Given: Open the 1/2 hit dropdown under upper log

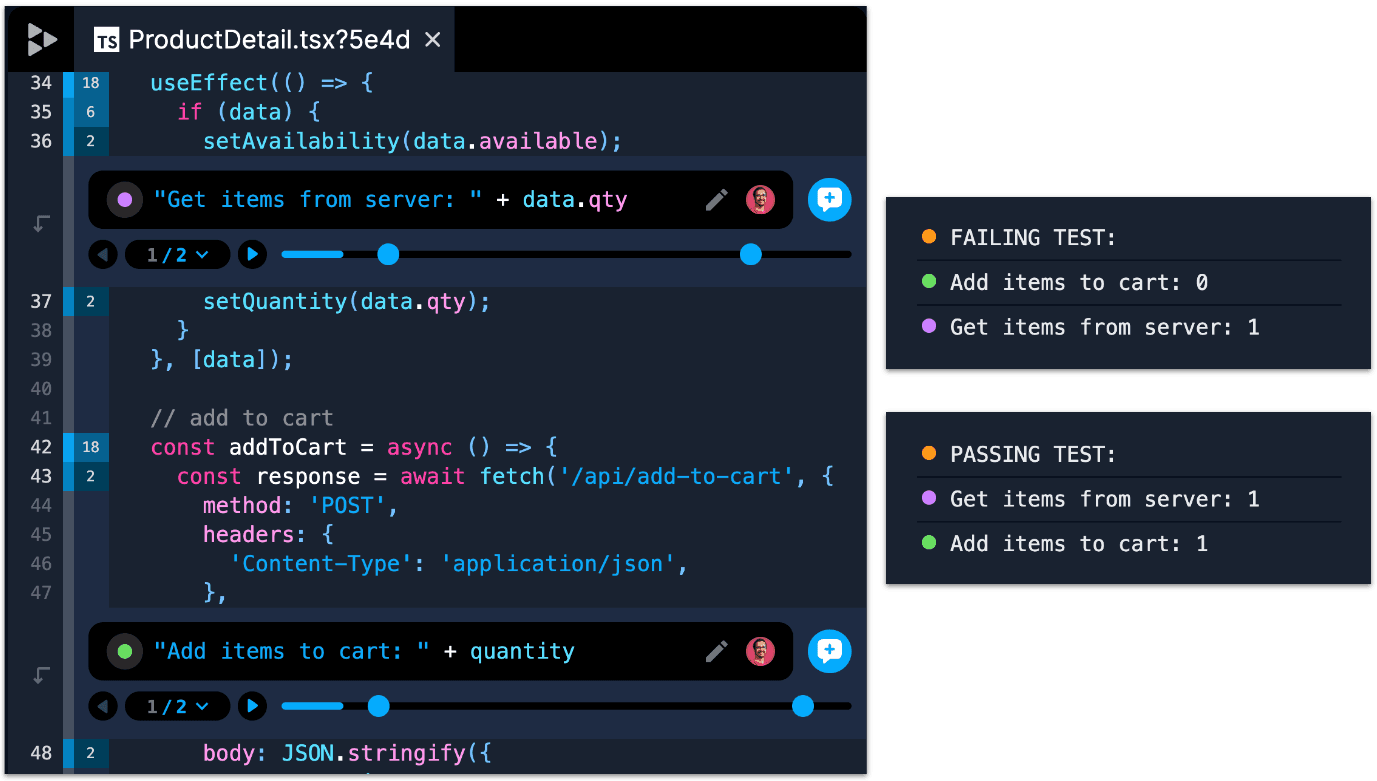Looking at the screenshot, I should (178, 255).
